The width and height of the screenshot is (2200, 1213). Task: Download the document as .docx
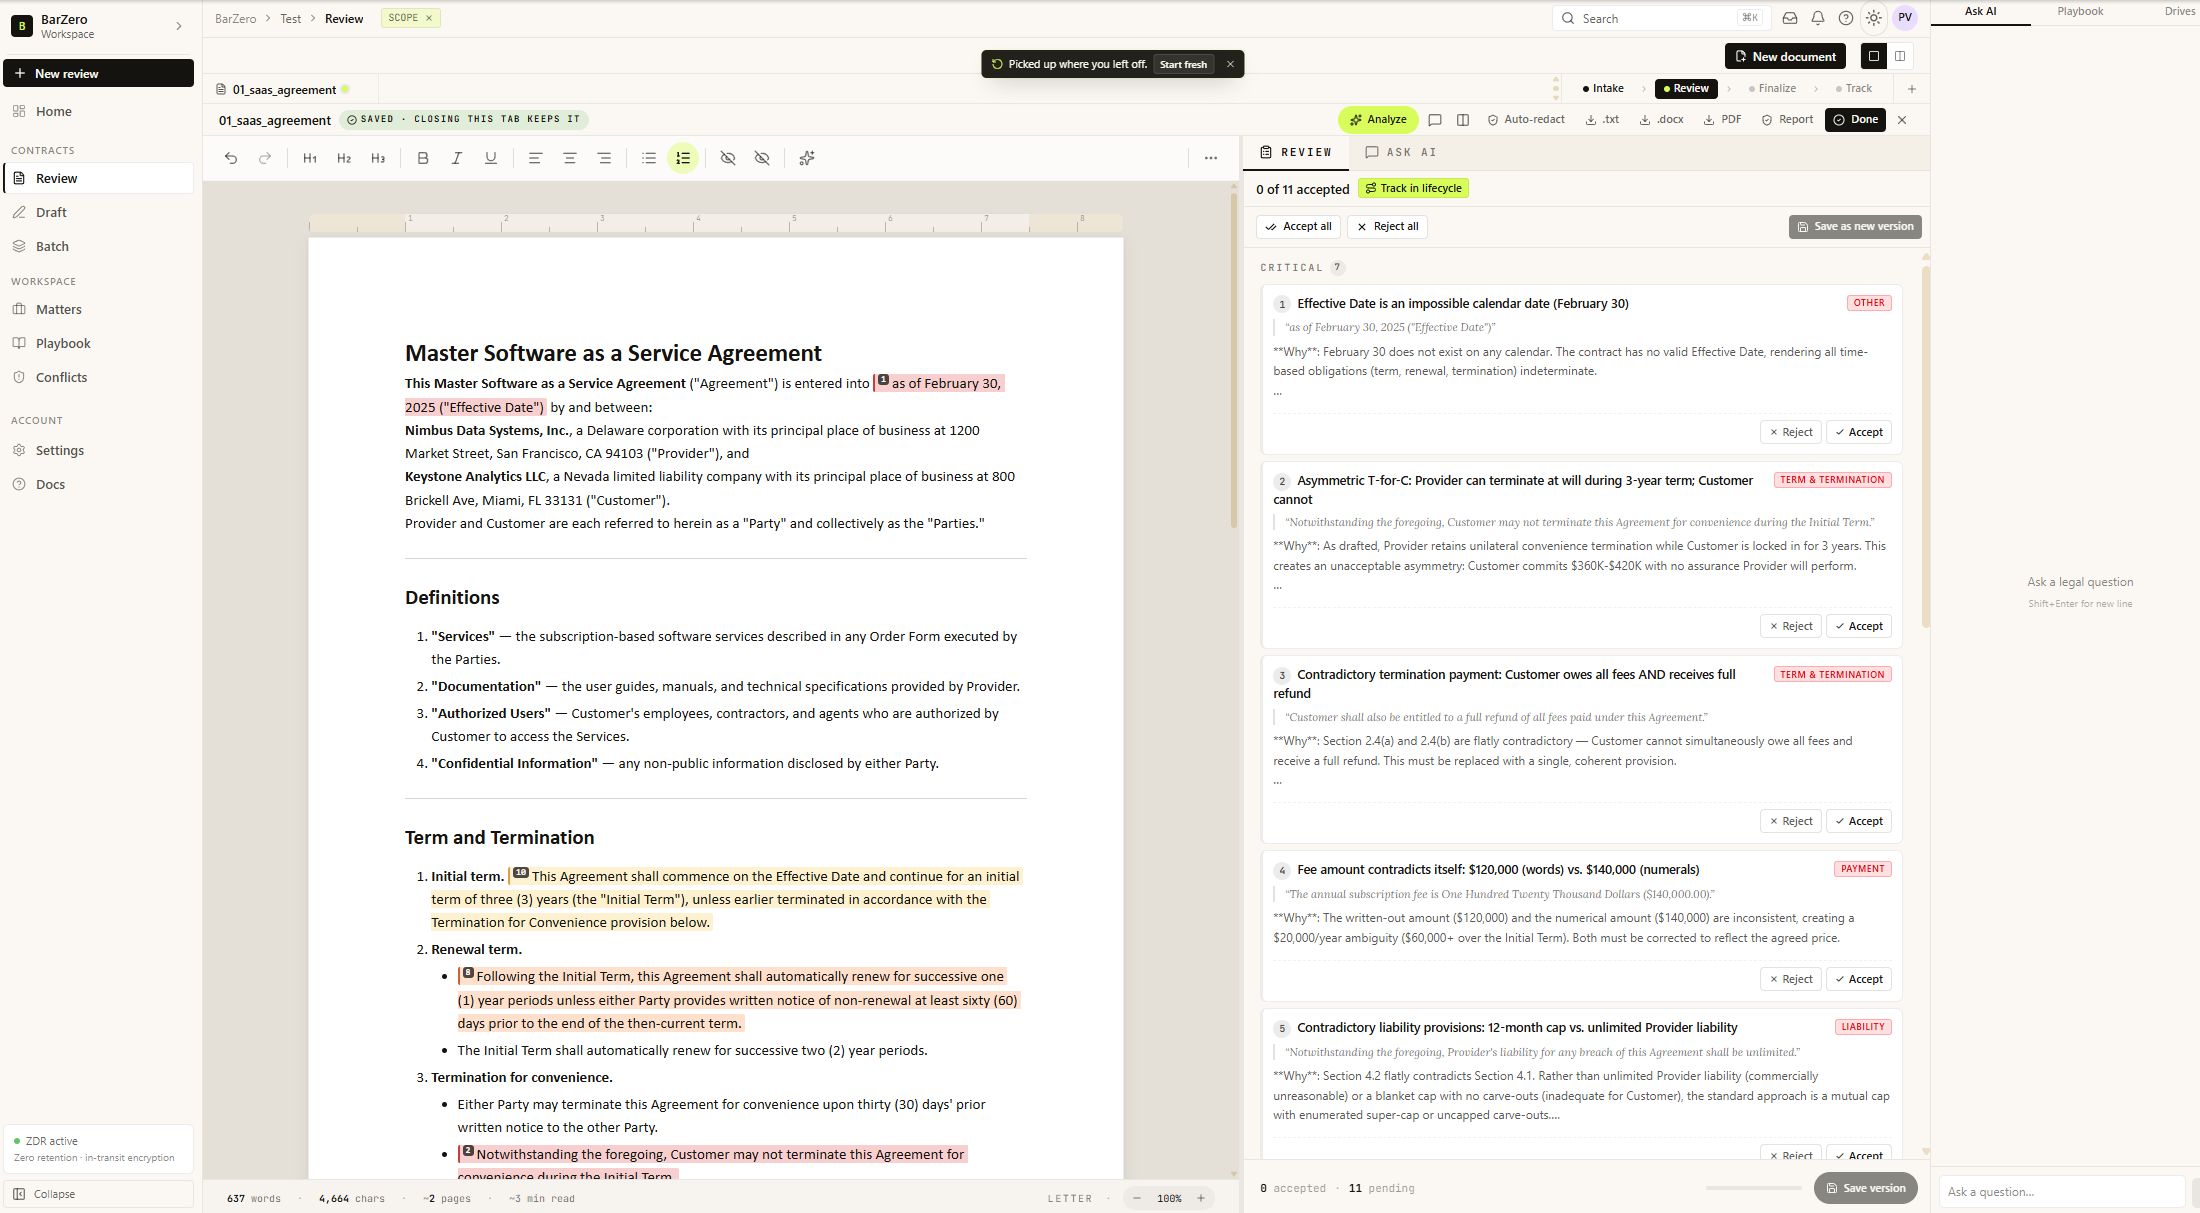pyautogui.click(x=1661, y=119)
